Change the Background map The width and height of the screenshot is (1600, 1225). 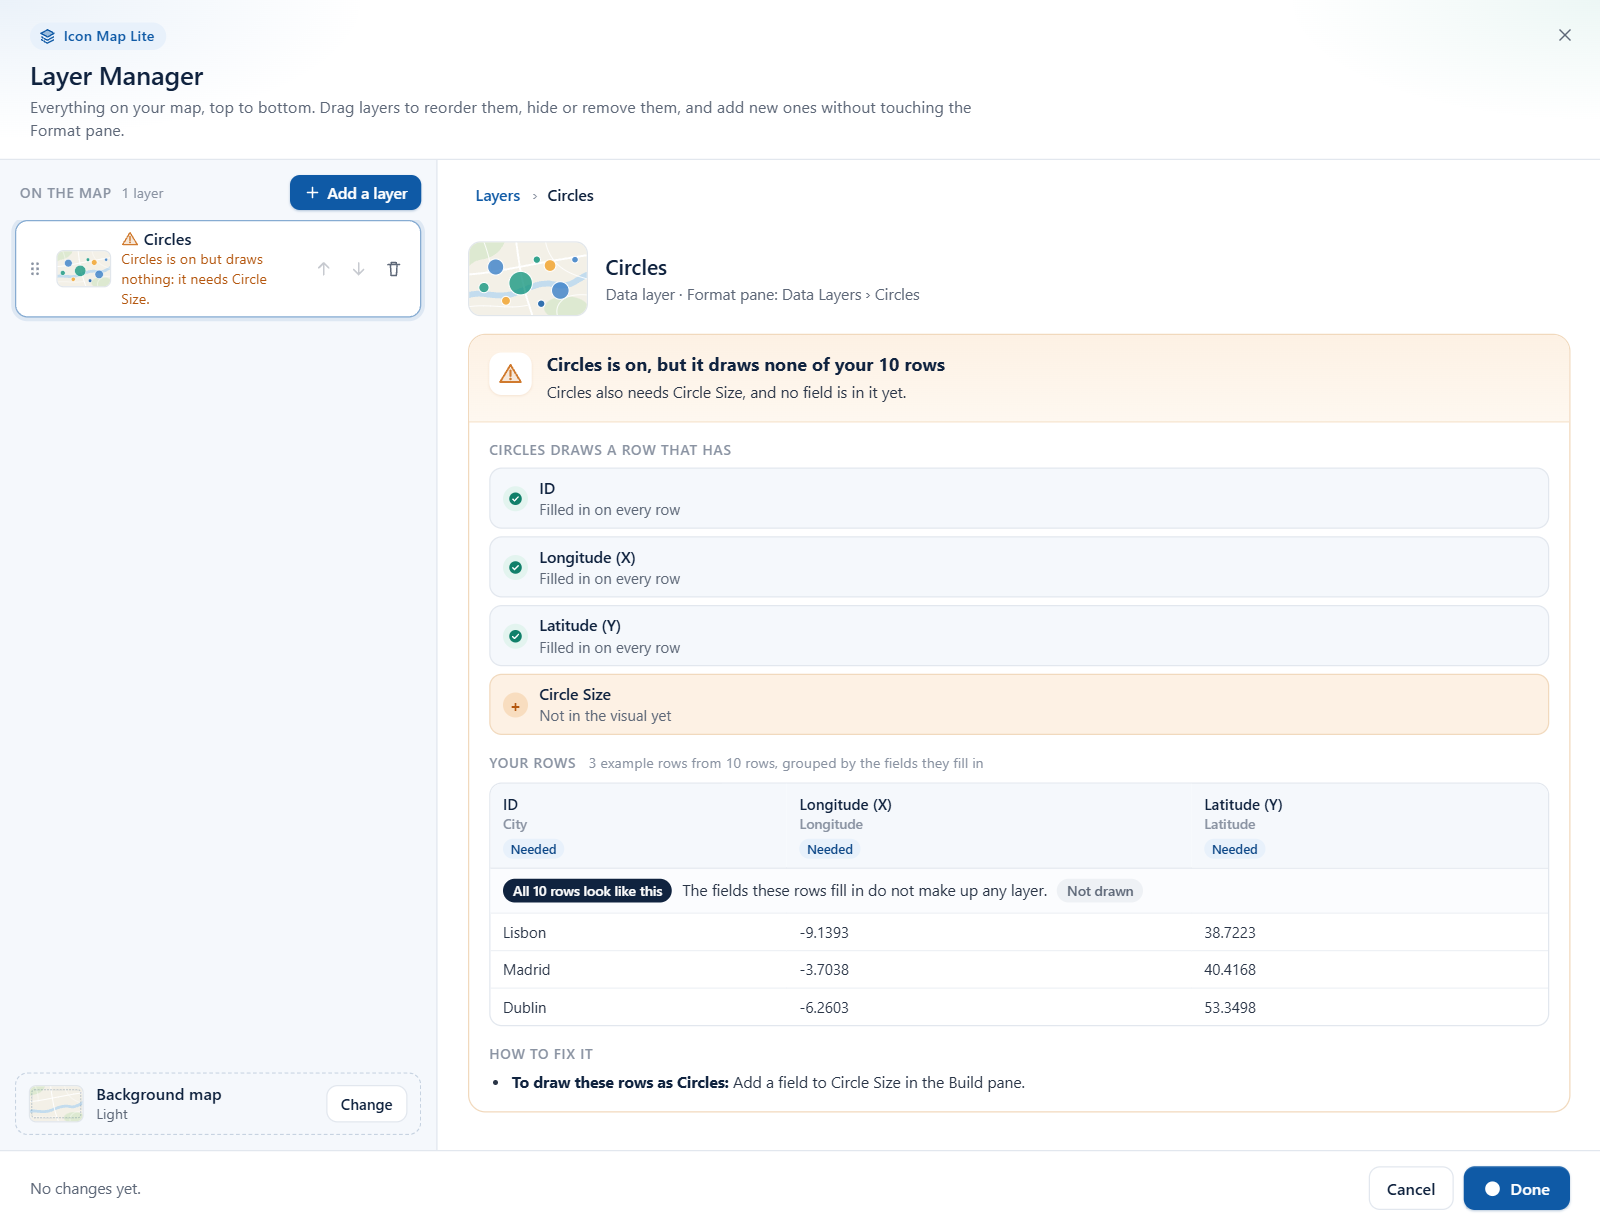pyautogui.click(x=367, y=1104)
